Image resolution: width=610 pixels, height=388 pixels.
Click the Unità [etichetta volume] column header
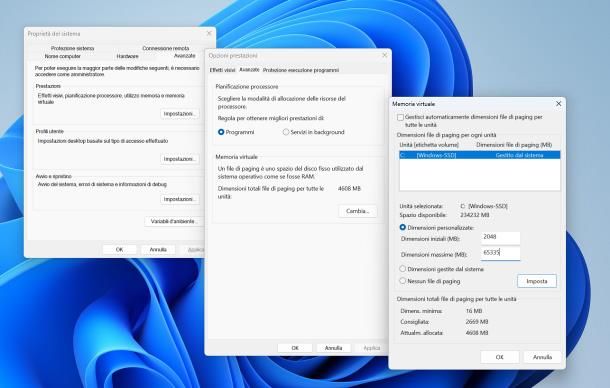429,145
